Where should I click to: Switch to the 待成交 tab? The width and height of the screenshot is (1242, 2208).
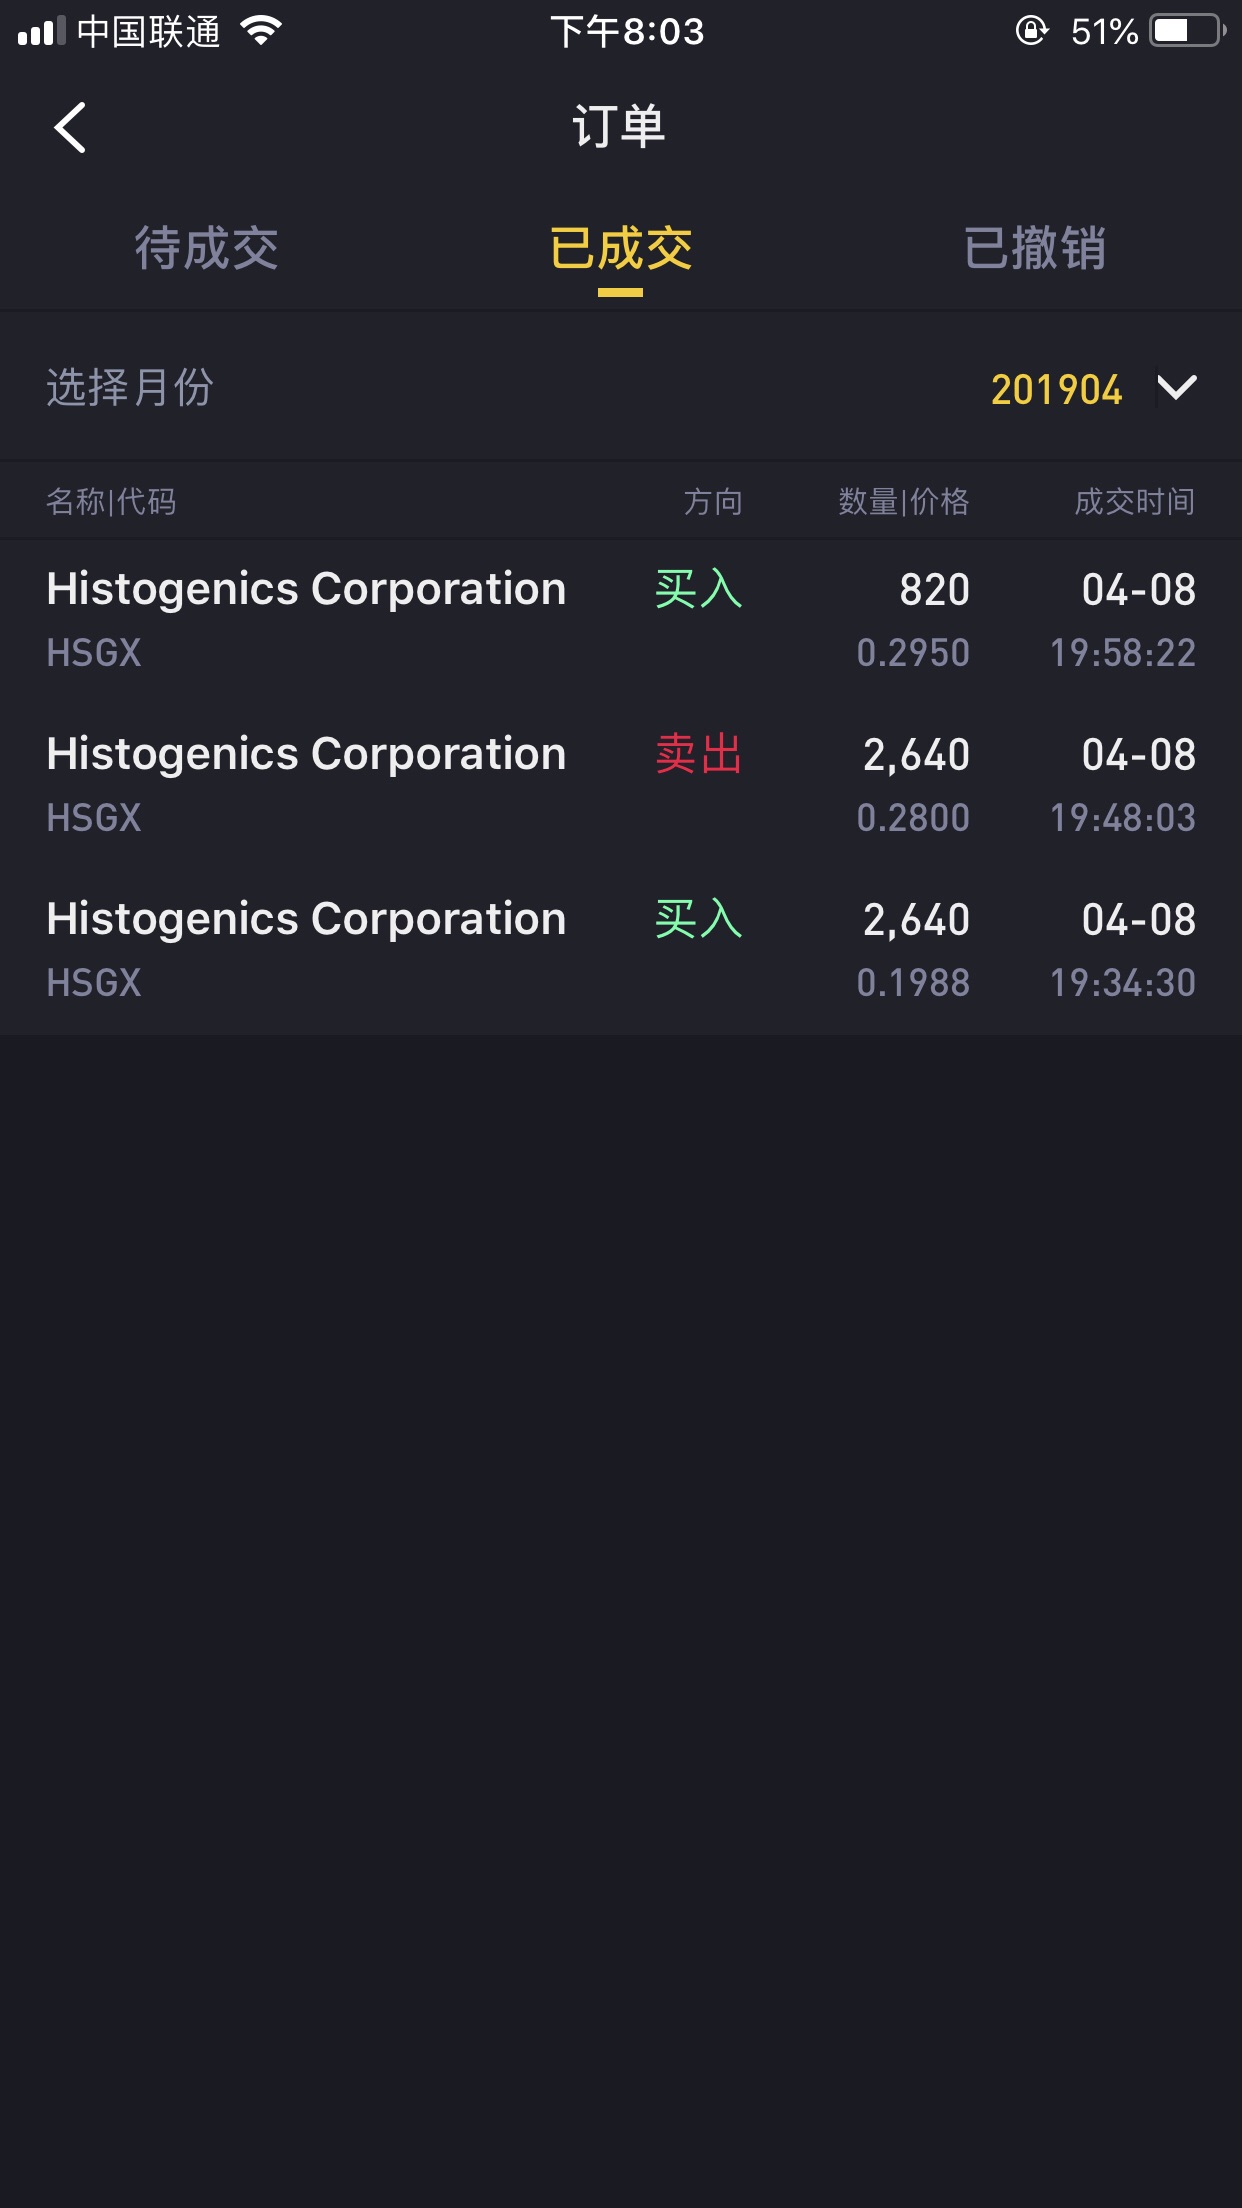click(207, 248)
